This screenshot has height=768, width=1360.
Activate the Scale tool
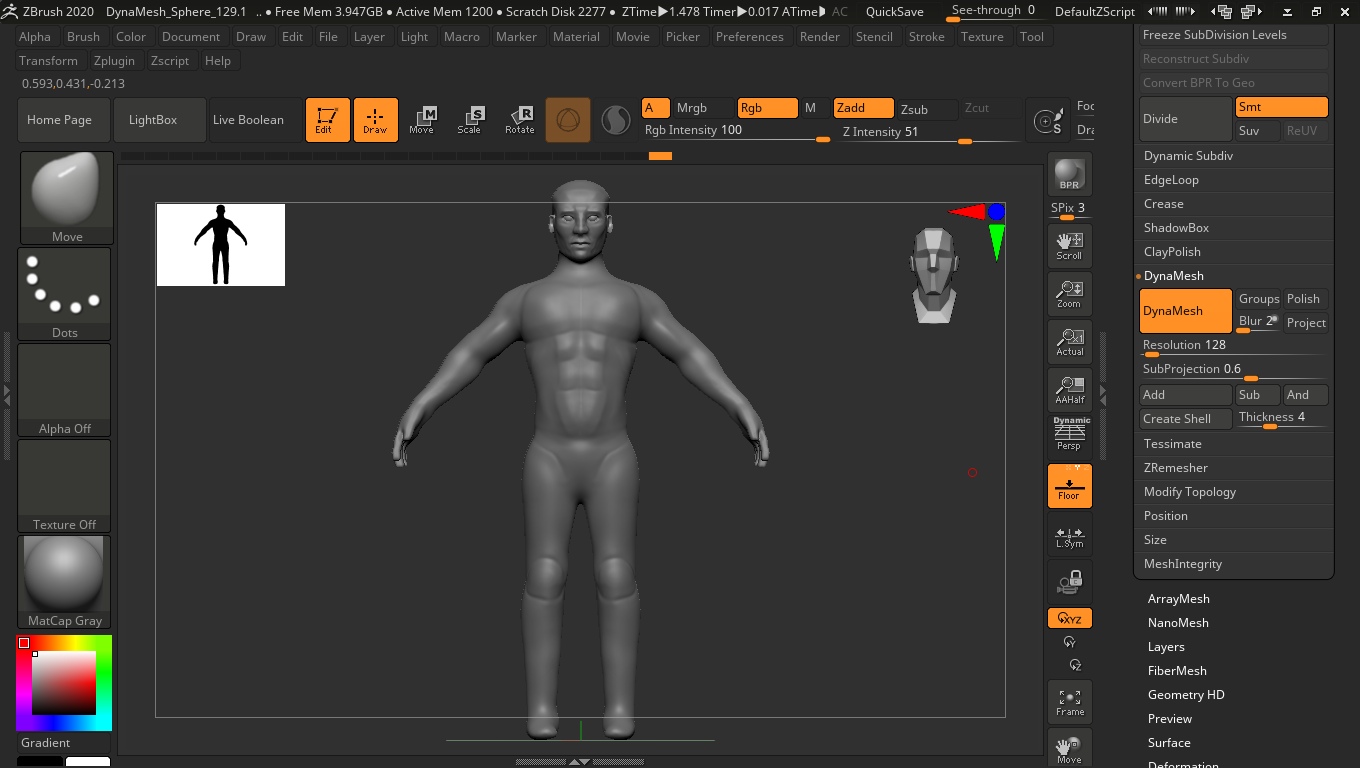point(469,120)
